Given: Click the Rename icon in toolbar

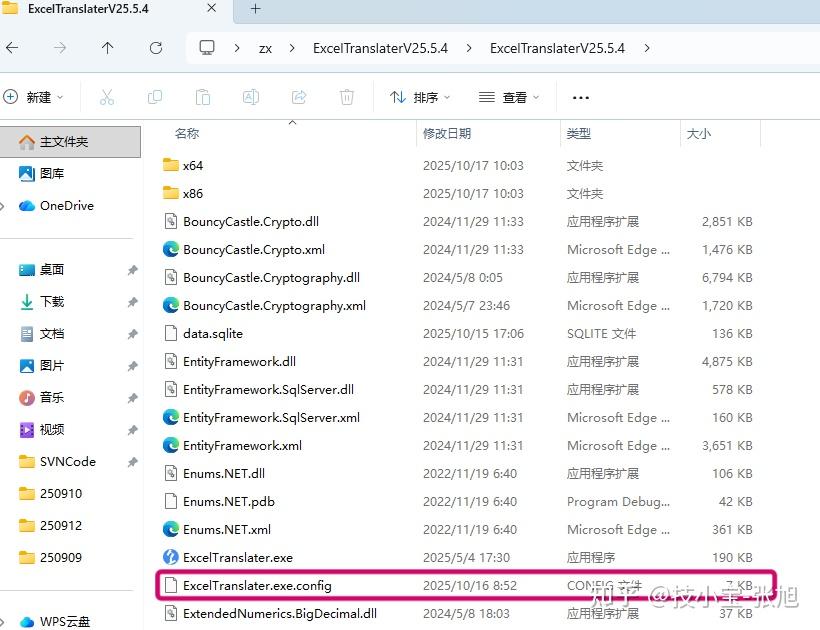Looking at the screenshot, I should [x=251, y=97].
